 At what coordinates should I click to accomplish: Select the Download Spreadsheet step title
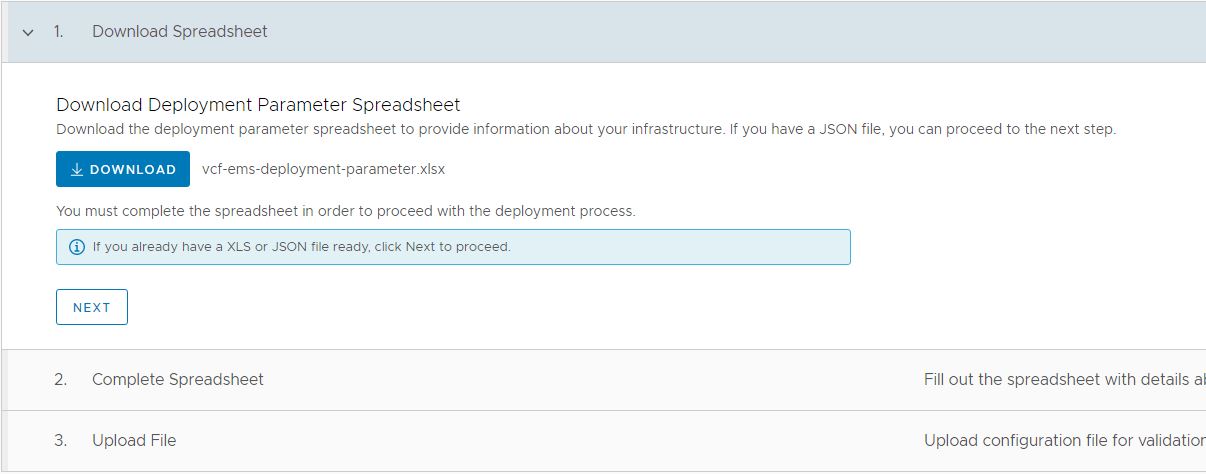point(180,31)
